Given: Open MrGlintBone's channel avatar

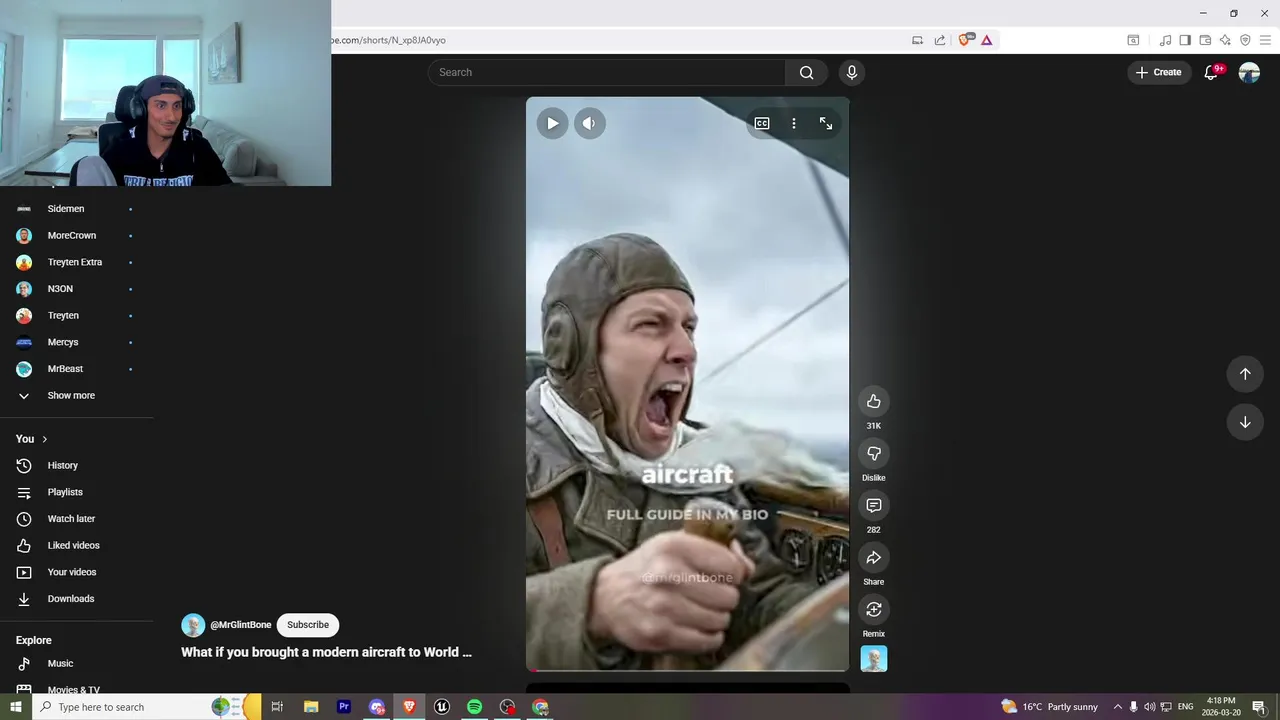Looking at the screenshot, I should coord(193,625).
